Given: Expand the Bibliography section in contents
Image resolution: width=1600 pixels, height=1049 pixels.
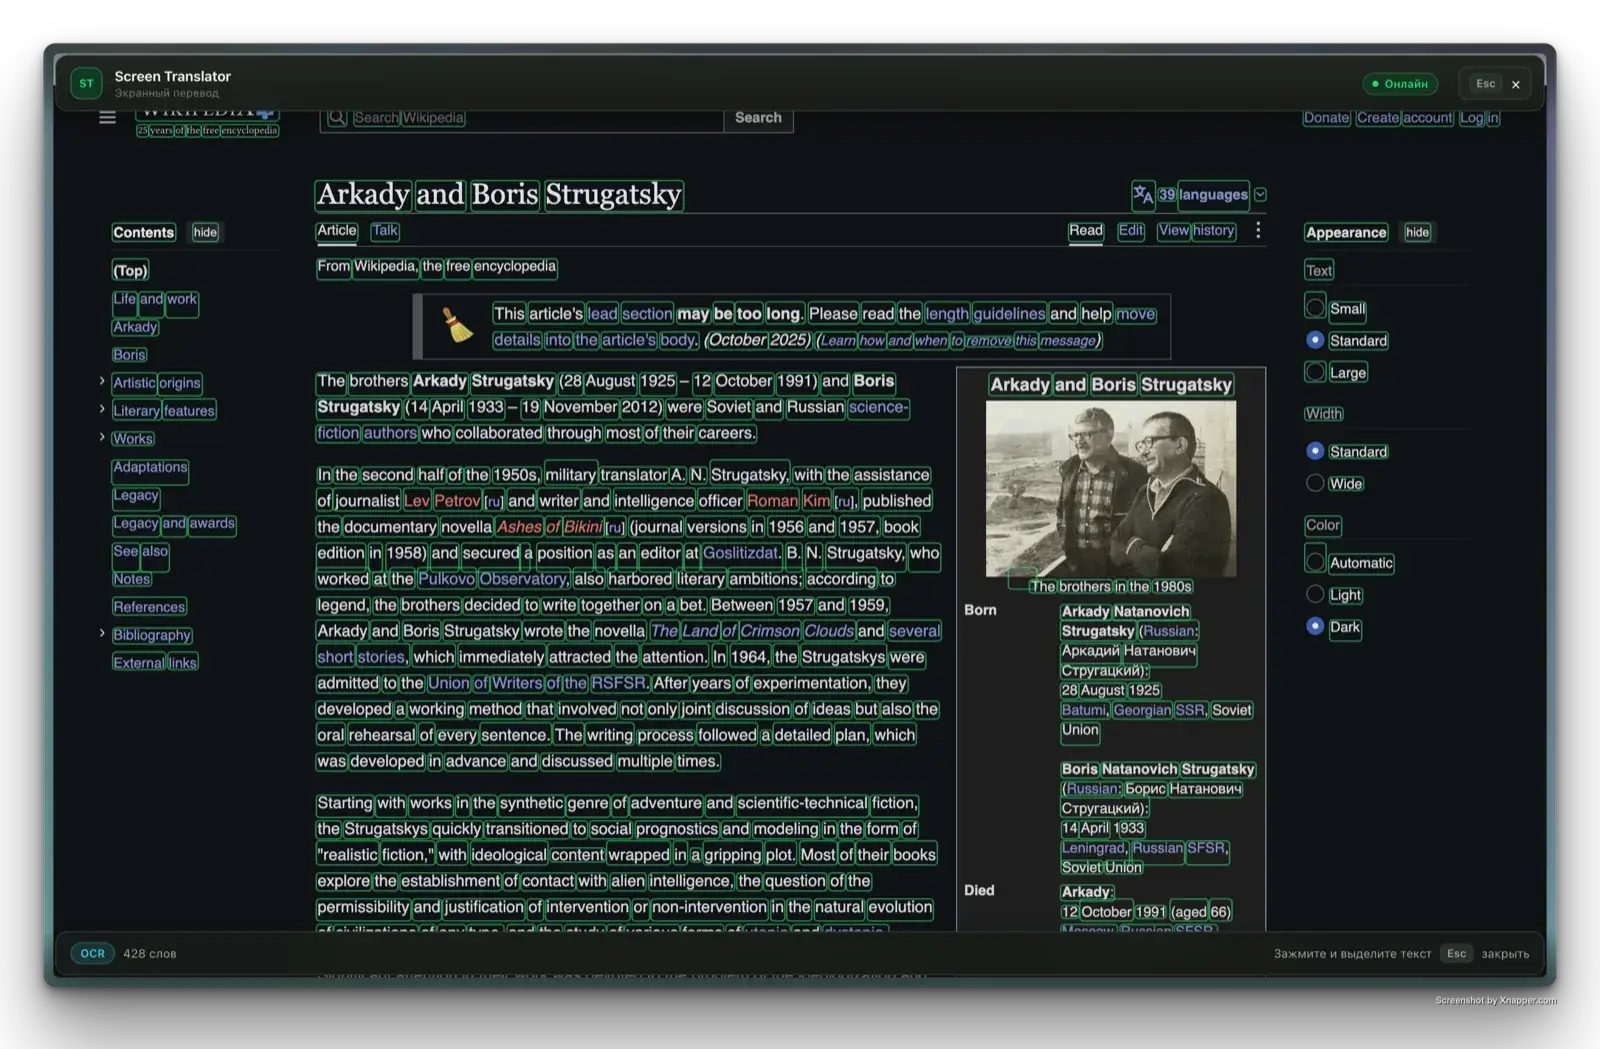Looking at the screenshot, I should pos(102,633).
